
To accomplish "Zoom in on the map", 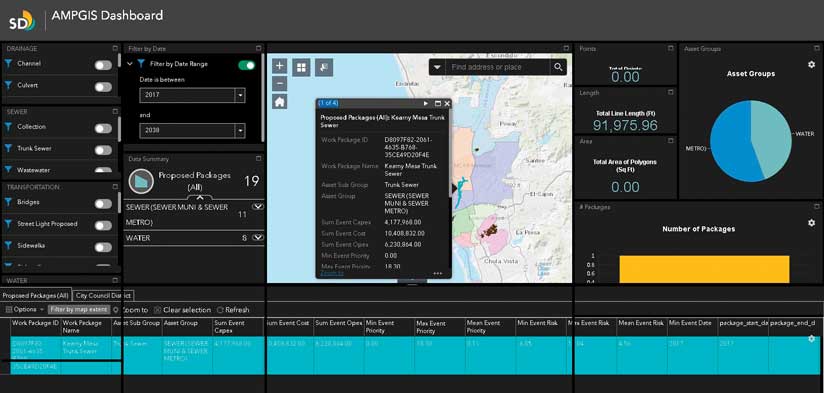I will click(x=280, y=66).
